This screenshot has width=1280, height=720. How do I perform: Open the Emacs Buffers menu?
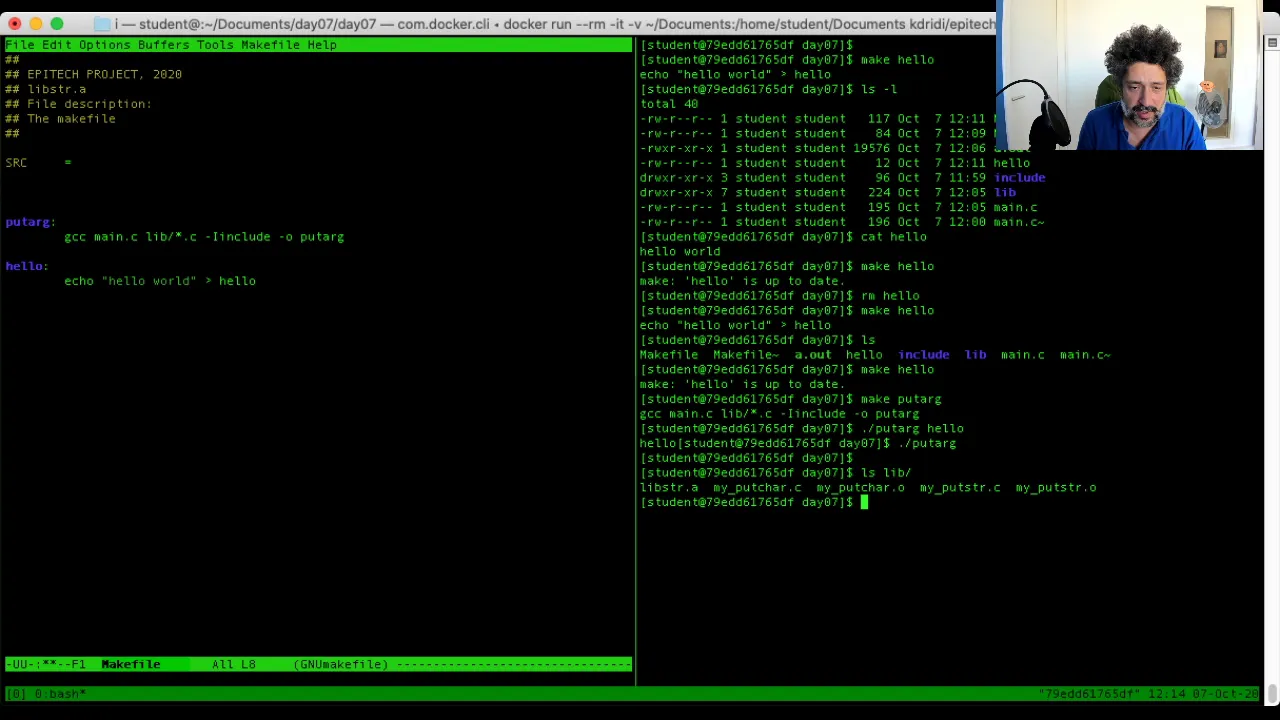(x=163, y=45)
